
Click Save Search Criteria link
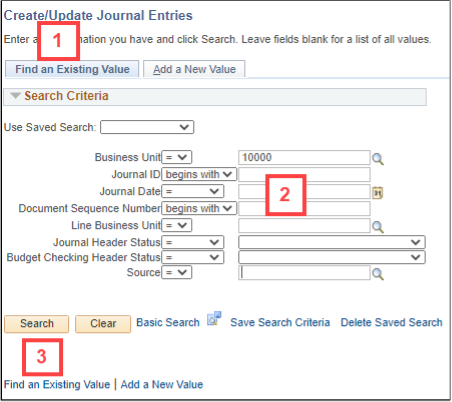(280, 322)
